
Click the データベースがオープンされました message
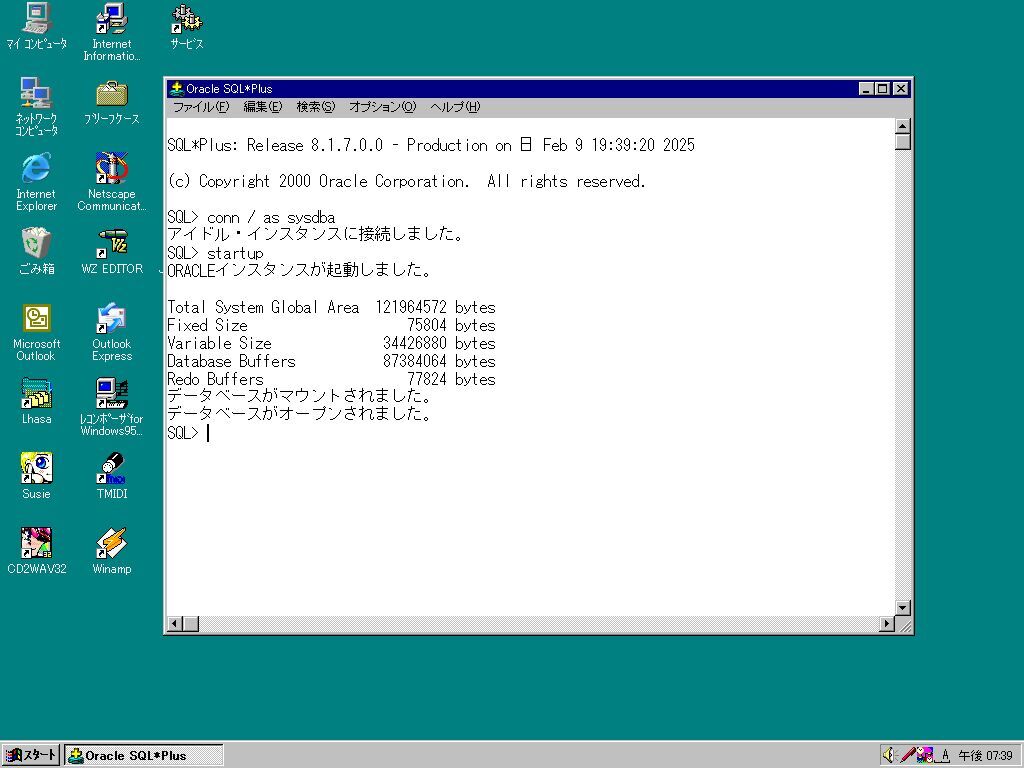pyautogui.click(x=299, y=414)
